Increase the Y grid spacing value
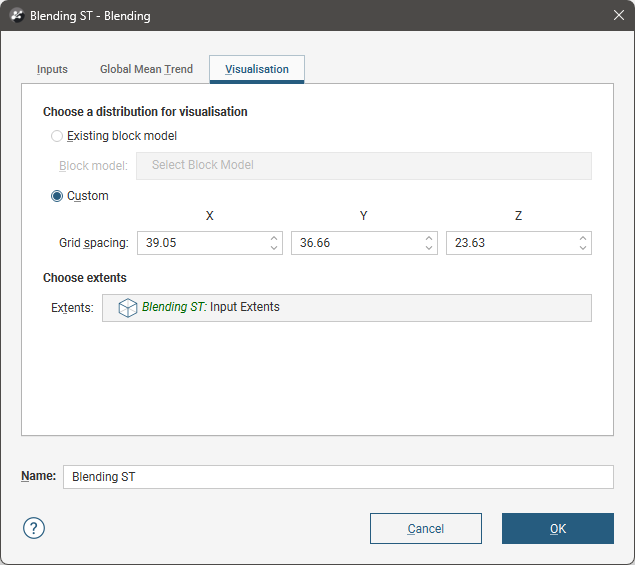This screenshot has width=635, height=565. (x=428, y=238)
